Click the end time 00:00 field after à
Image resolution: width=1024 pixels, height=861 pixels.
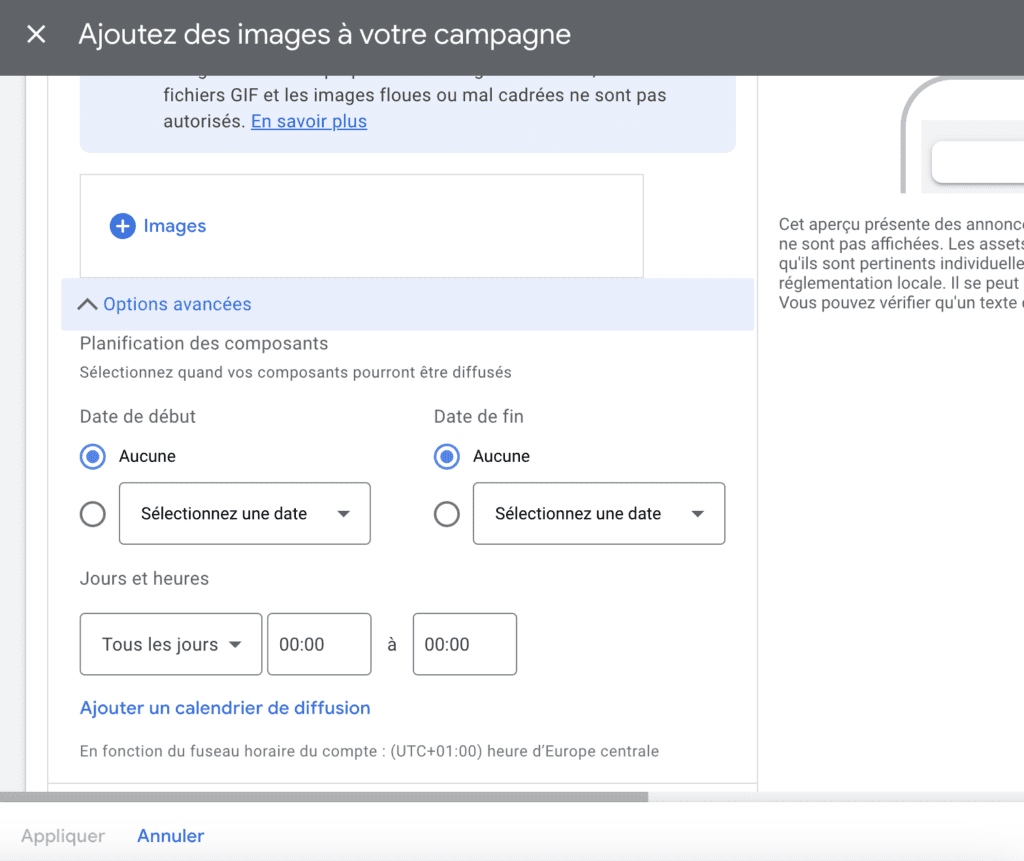coord(464,645)
